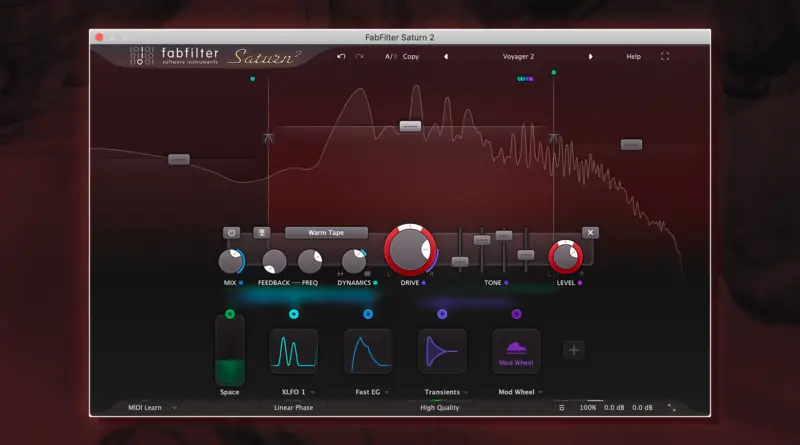This screenshot has width=800, height=445.
Task: Click the resize interface arrows icon
Action: [671, 408]
